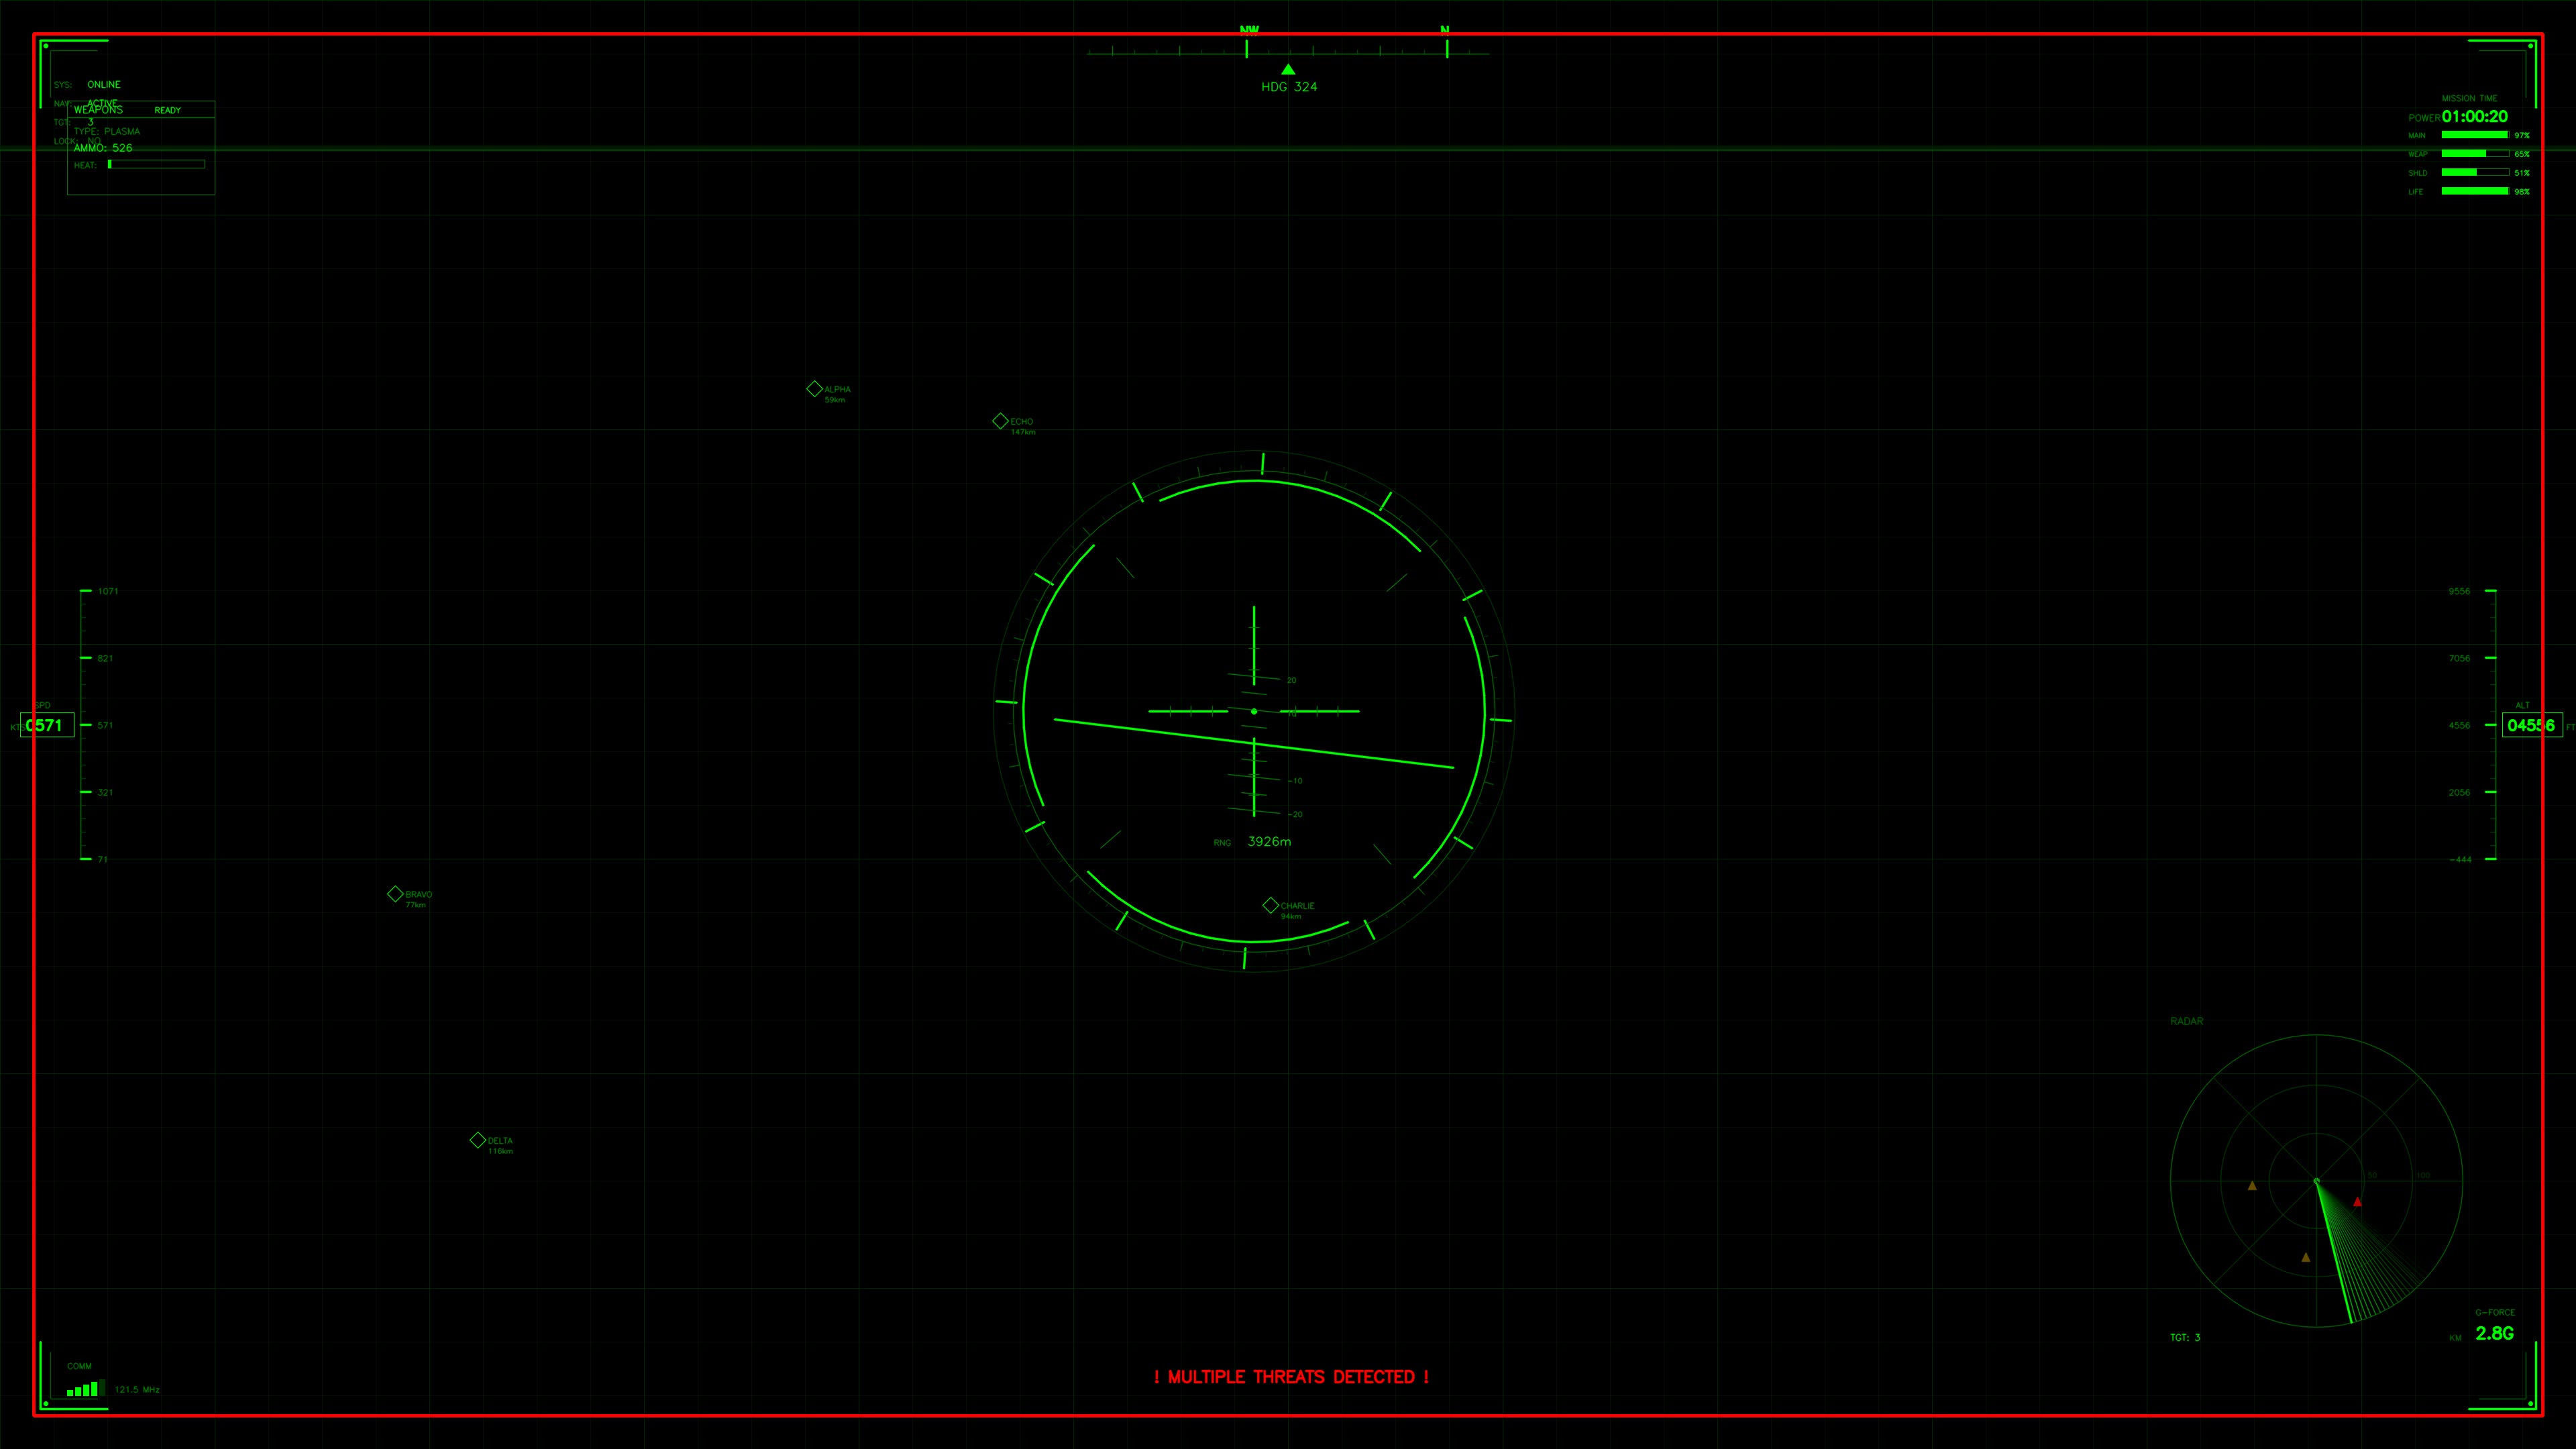Expand the RADAR panel
This screenshot has width=2576, height=1449.
pyautogui.click(x=2186, y=1021)
